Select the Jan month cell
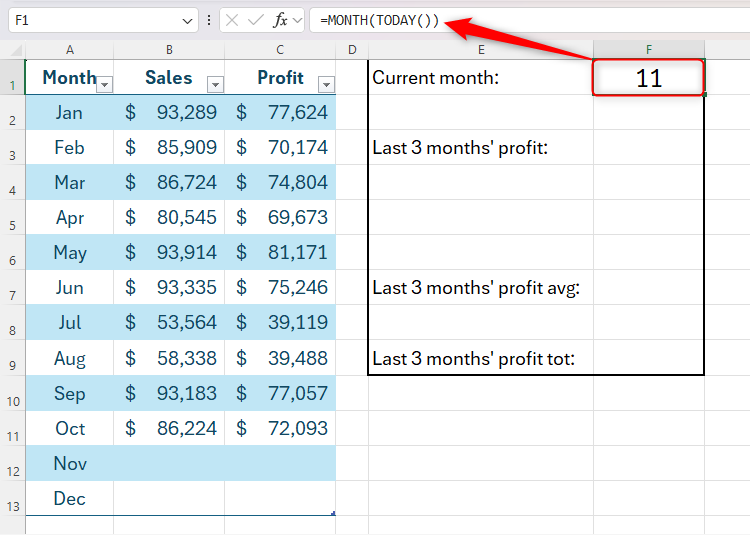 [x=70, y=112]
